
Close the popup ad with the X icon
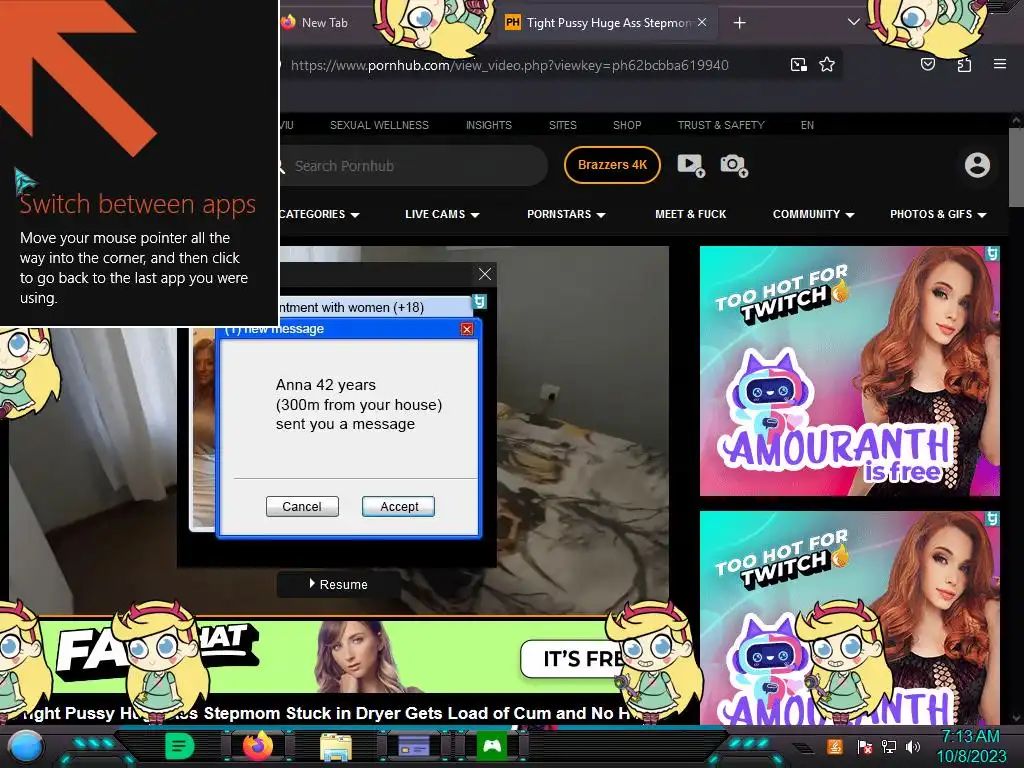(x=485, y=274)
